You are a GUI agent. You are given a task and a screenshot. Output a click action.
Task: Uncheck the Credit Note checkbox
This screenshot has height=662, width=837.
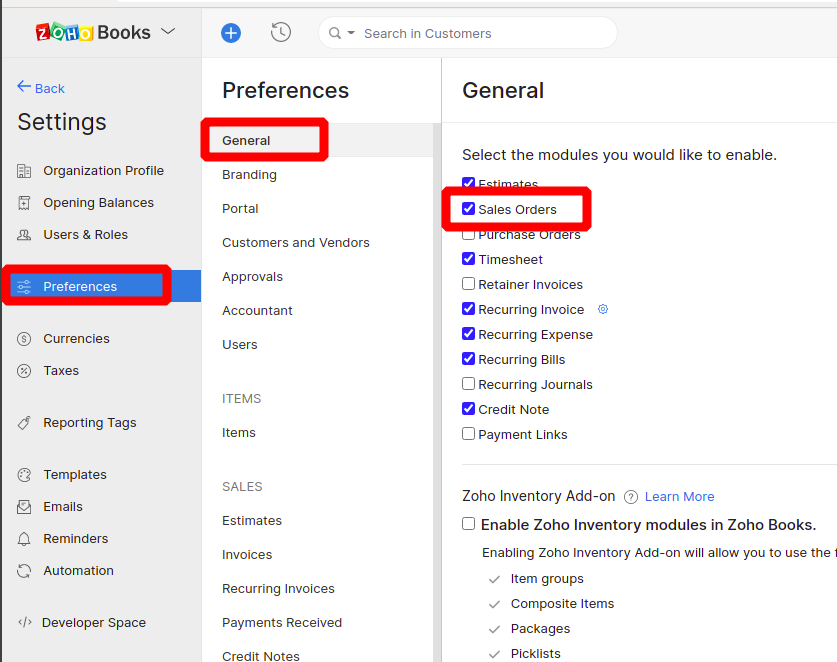point(468,408)
